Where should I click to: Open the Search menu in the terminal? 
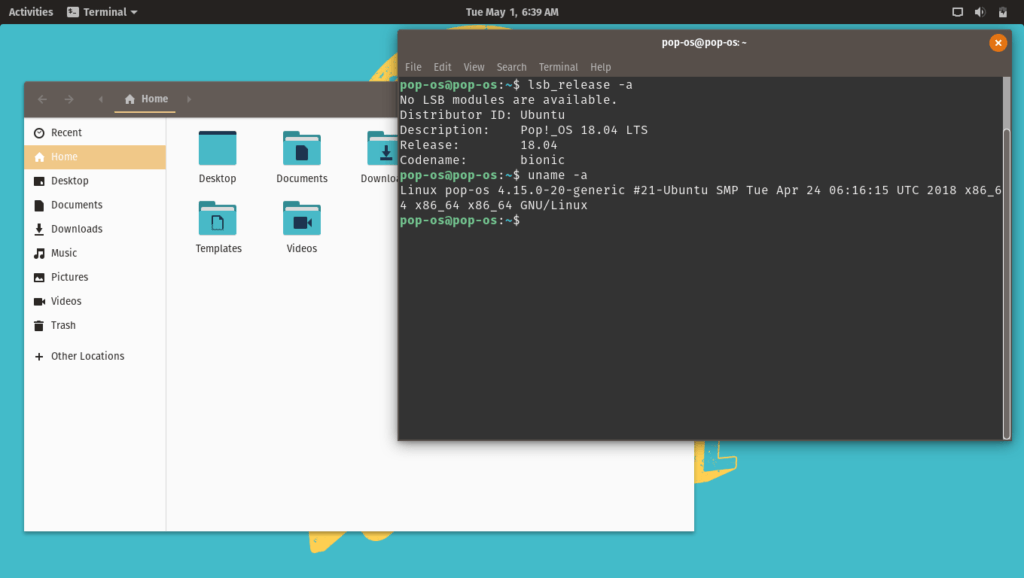pyautogui.click(x=511, y=66)
